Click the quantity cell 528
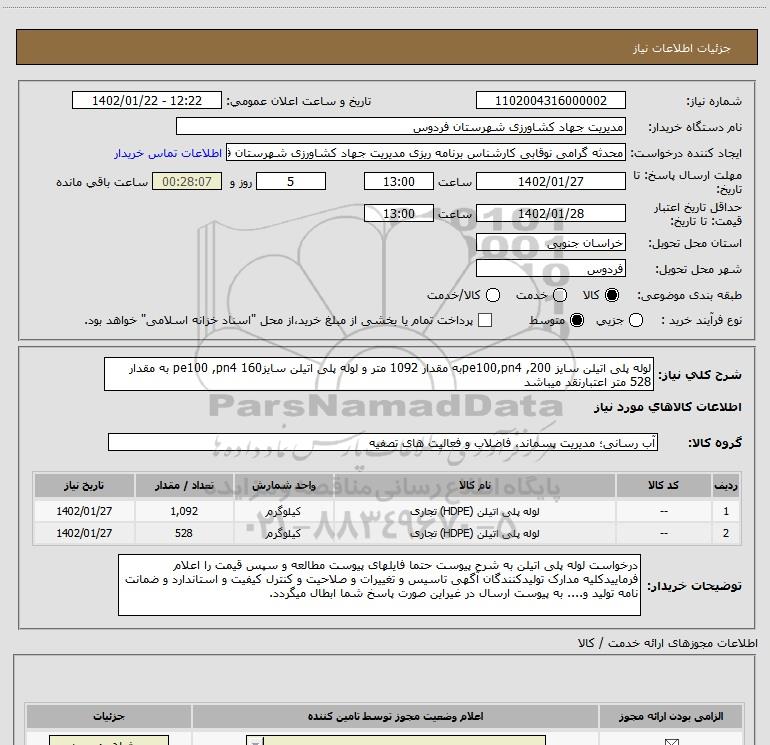The height and width of the screenshot is (745, 770). (184, 533)
